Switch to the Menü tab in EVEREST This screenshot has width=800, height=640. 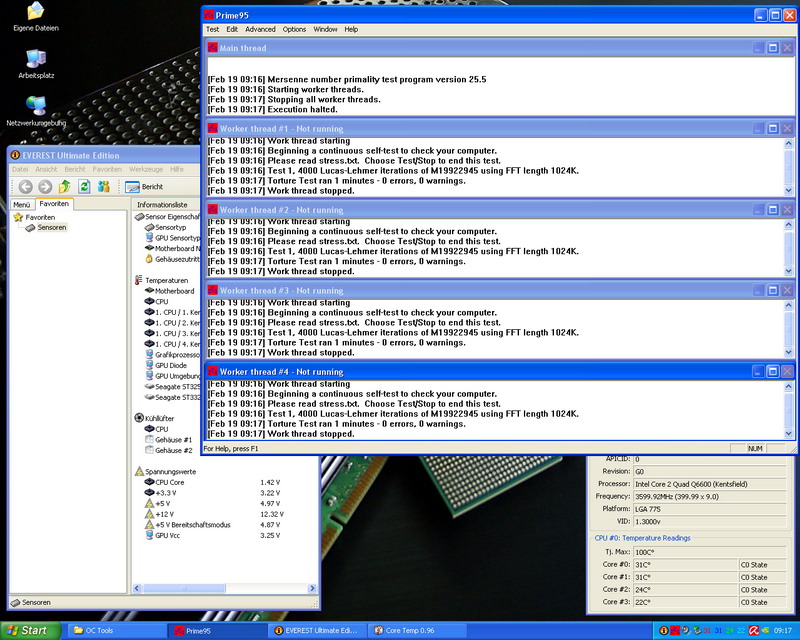(x=22, y=204)
